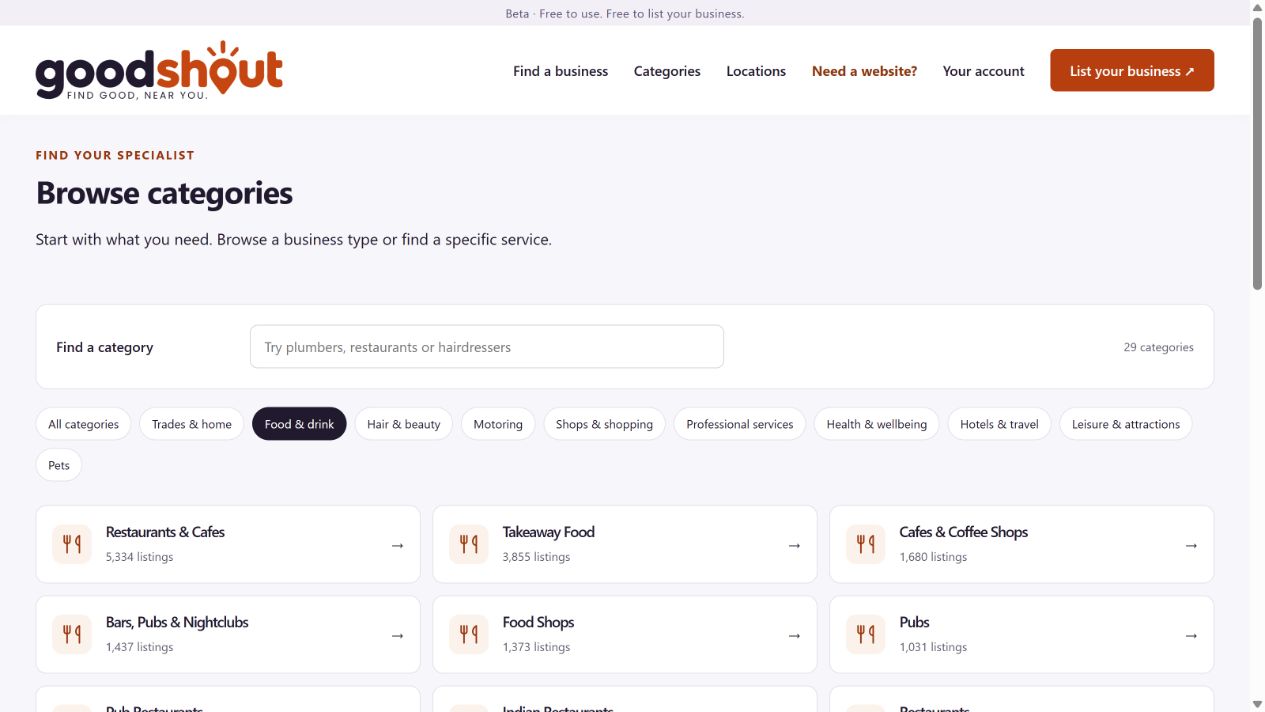Click "3,855 listings" text
Image resolution: width=1265 pixels, height=712 pixels.
tap(536, 557)
